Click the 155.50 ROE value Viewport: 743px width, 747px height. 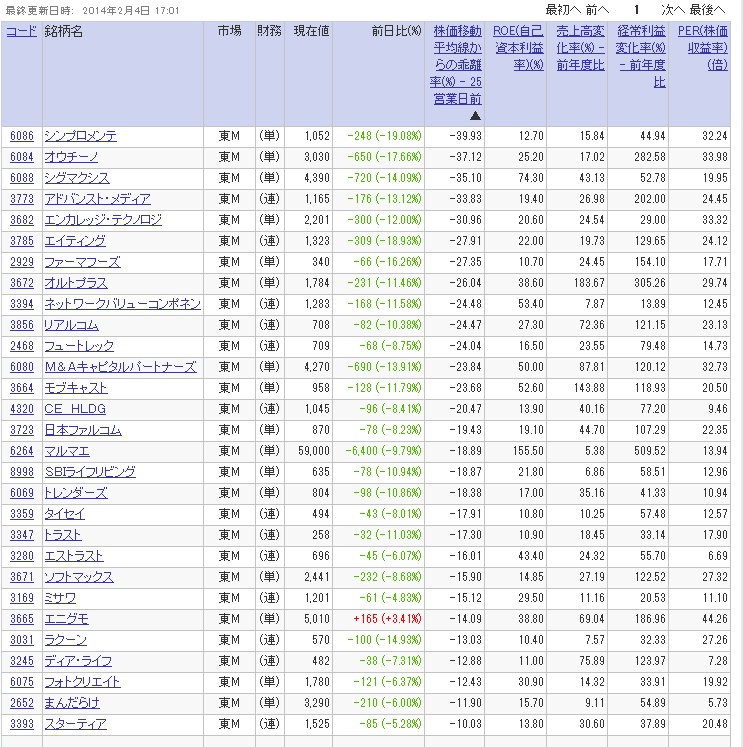pos(528,451)
